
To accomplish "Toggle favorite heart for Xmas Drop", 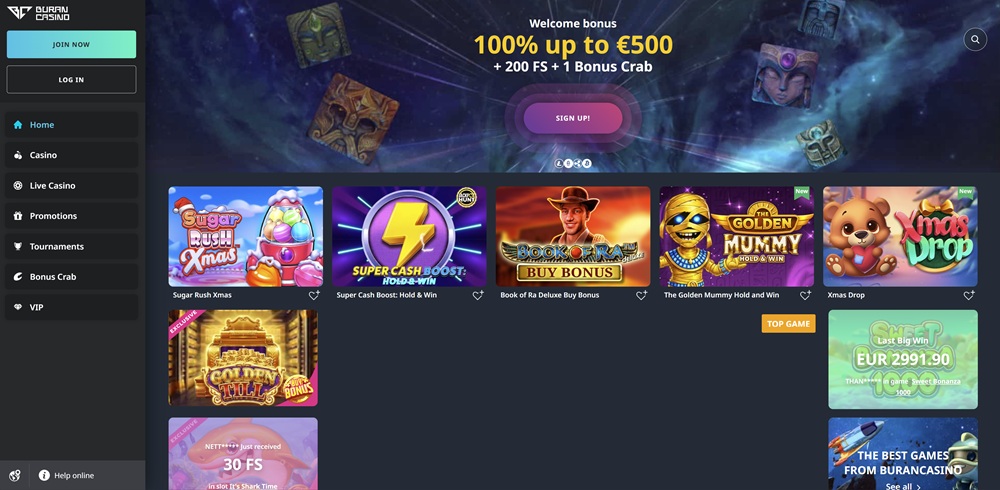I will pos(969,295).
